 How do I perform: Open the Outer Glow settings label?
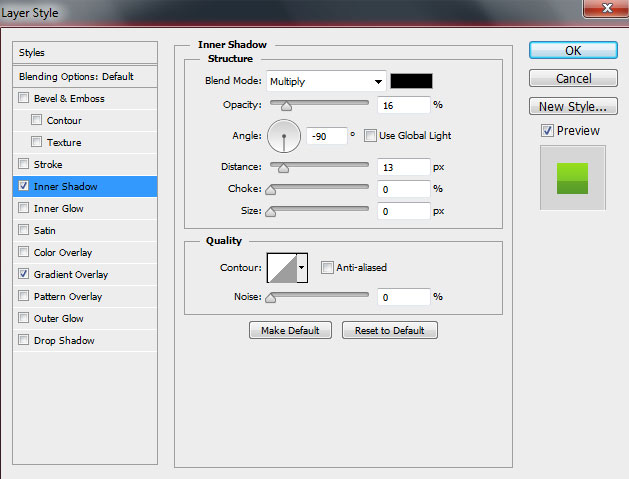(59, 319)
